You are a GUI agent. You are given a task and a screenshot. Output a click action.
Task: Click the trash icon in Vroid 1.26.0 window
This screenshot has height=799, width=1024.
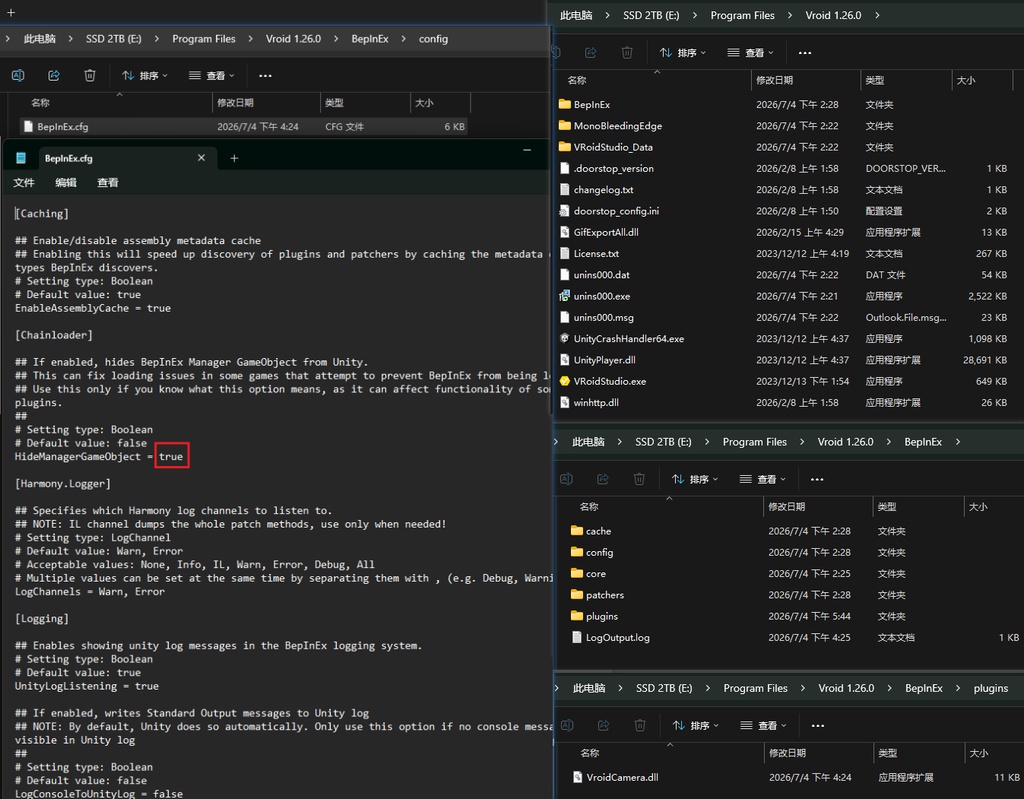pos(627,52)
